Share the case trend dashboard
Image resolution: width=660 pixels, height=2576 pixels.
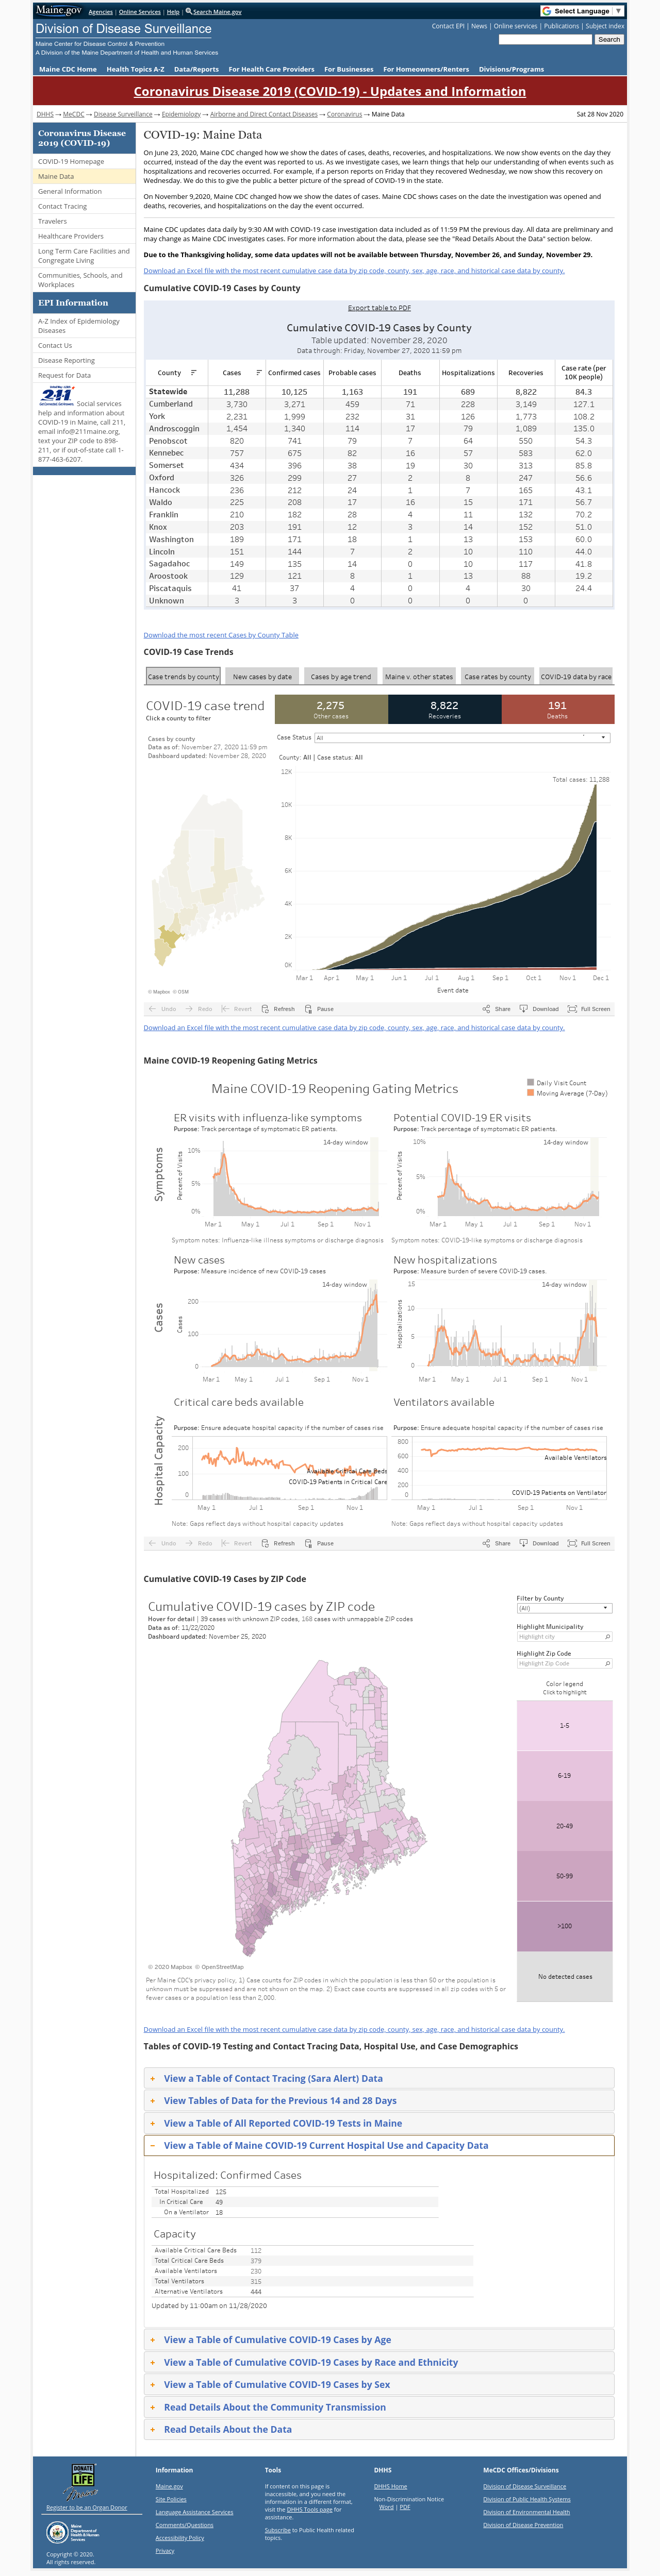(x=496, y=1009)
